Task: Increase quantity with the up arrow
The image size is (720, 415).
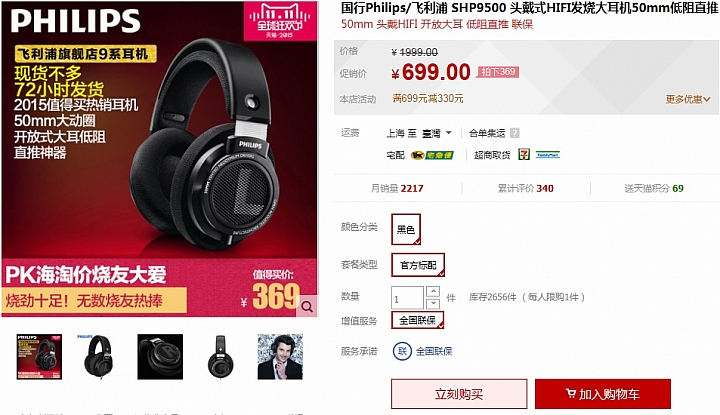Action: tap(433, 292)
